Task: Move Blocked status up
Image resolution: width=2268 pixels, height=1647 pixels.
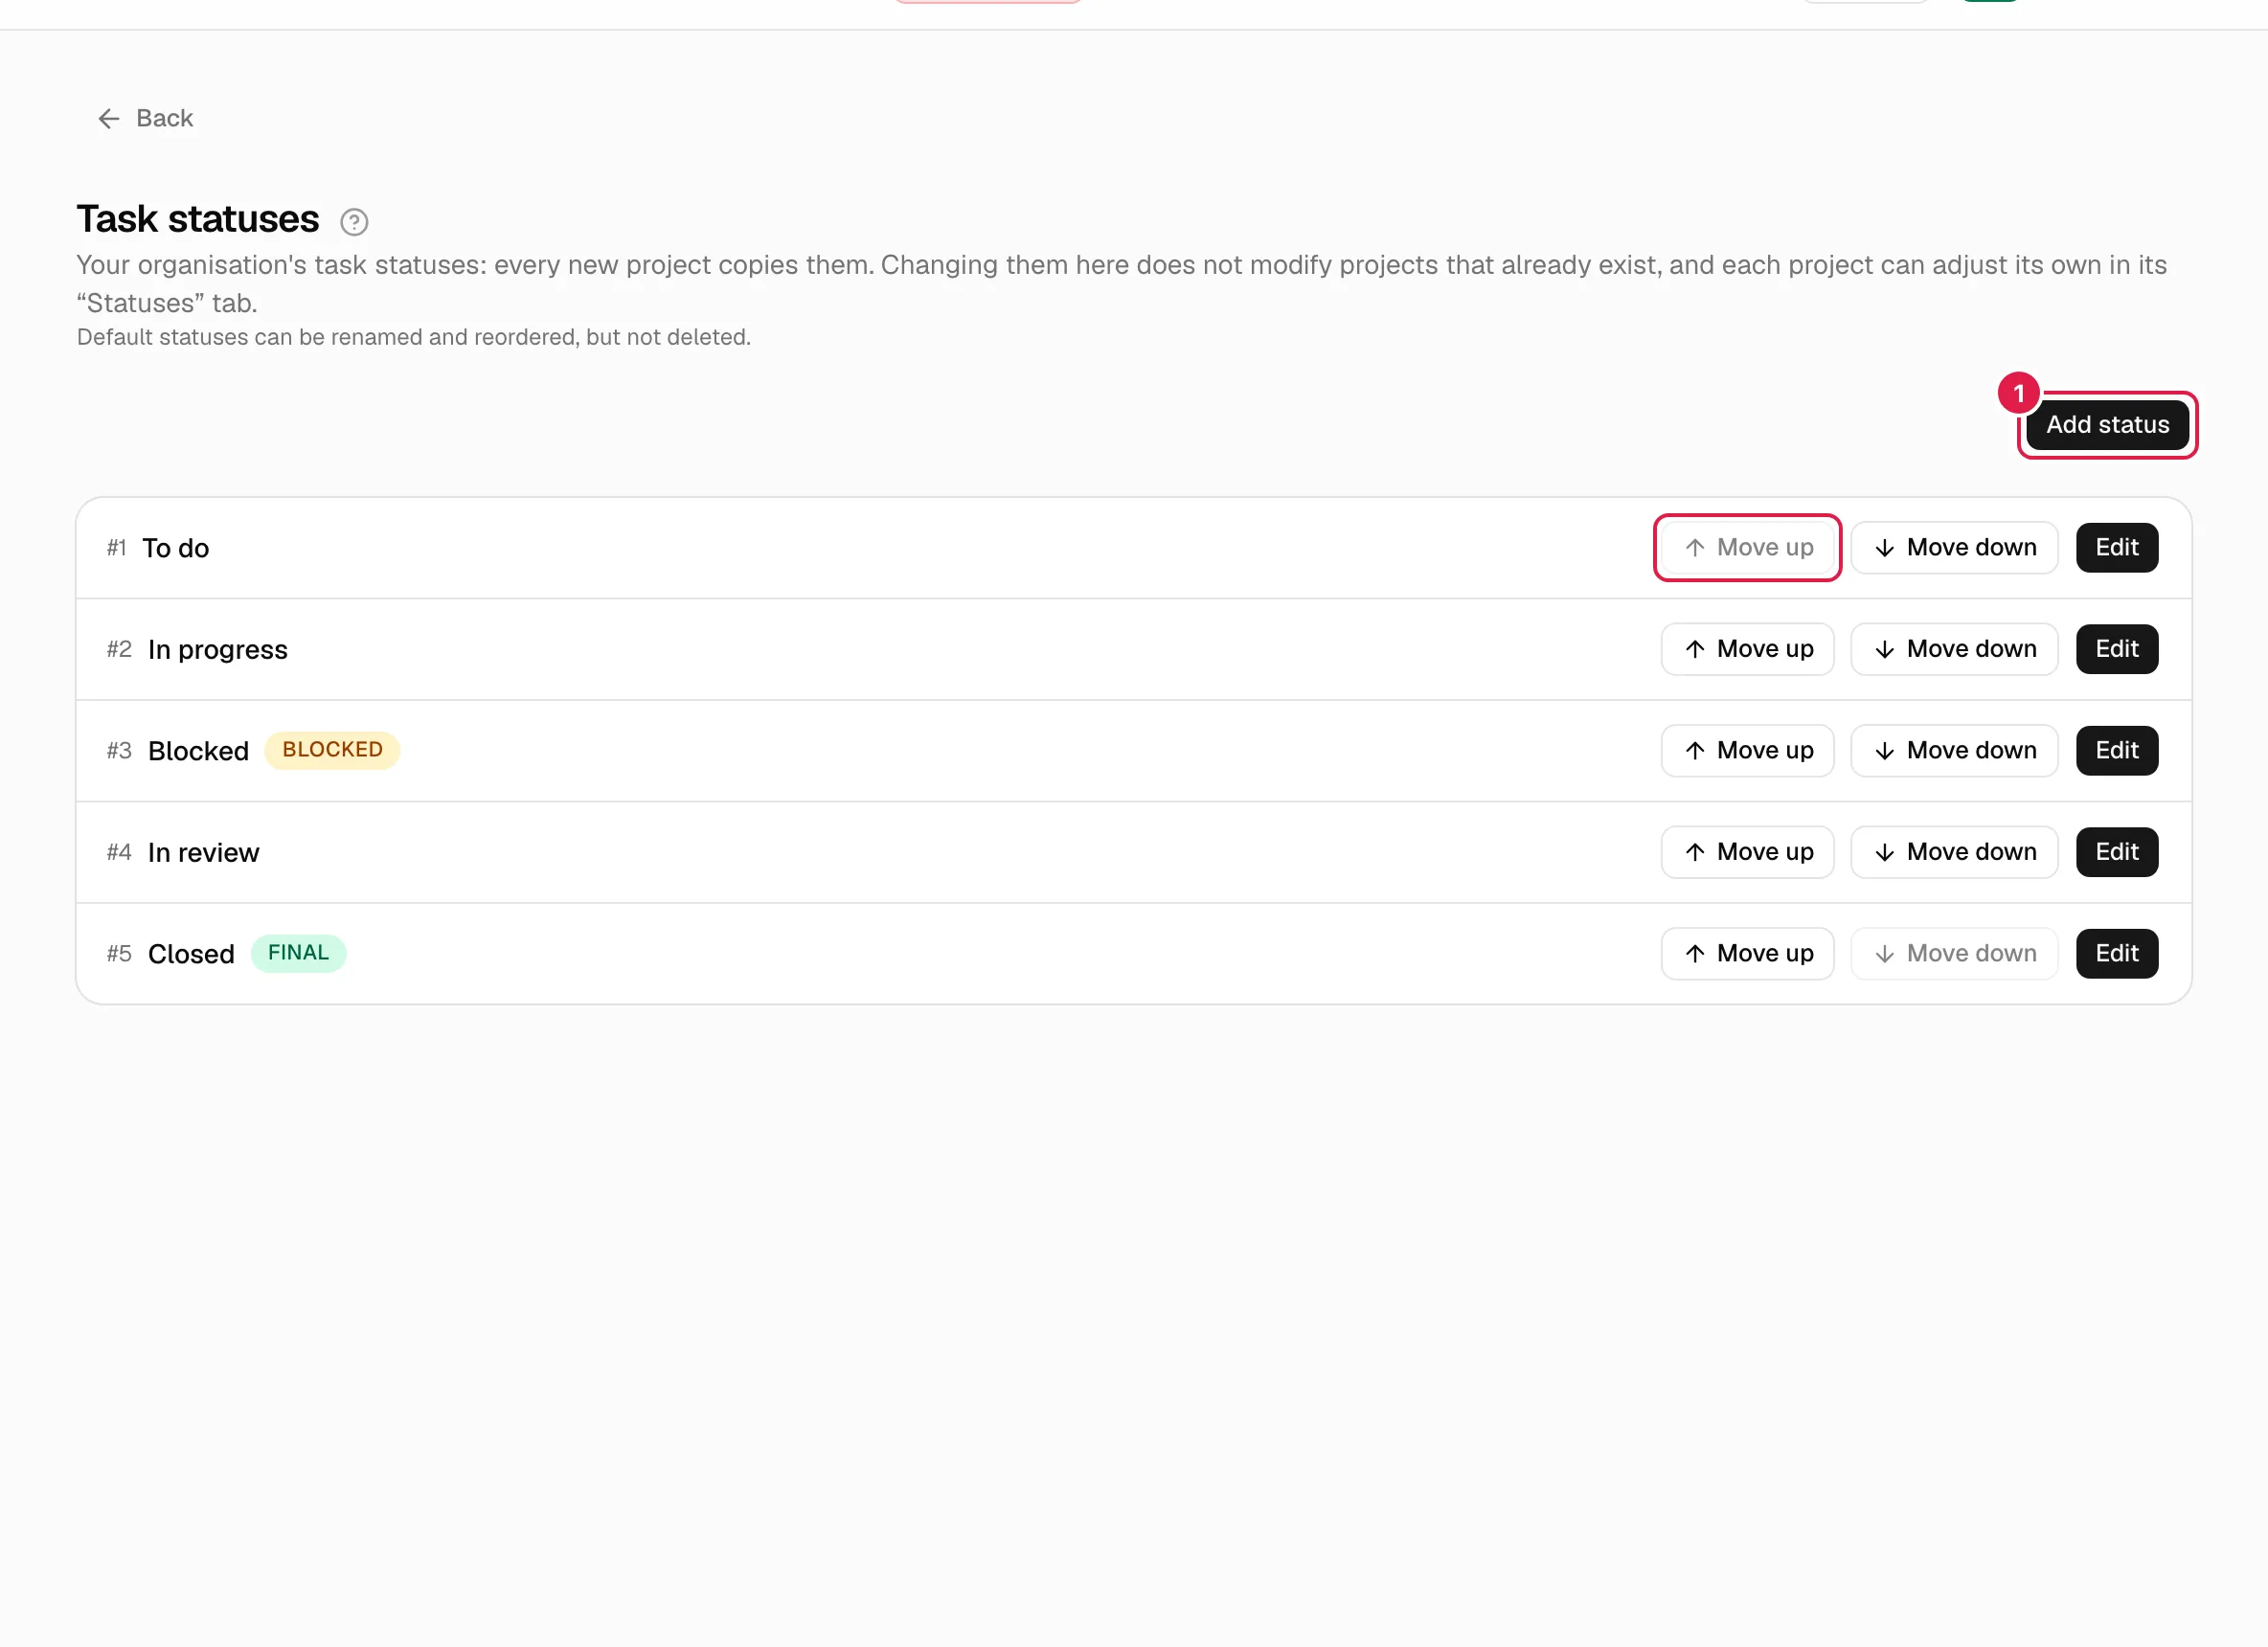Action: tap(1747, 750)
